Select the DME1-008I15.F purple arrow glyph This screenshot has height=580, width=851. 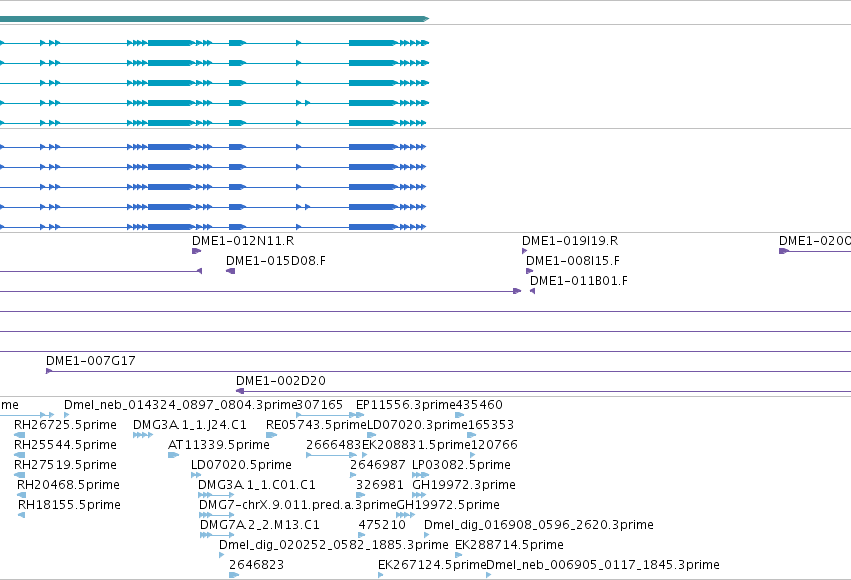[529, 271]
